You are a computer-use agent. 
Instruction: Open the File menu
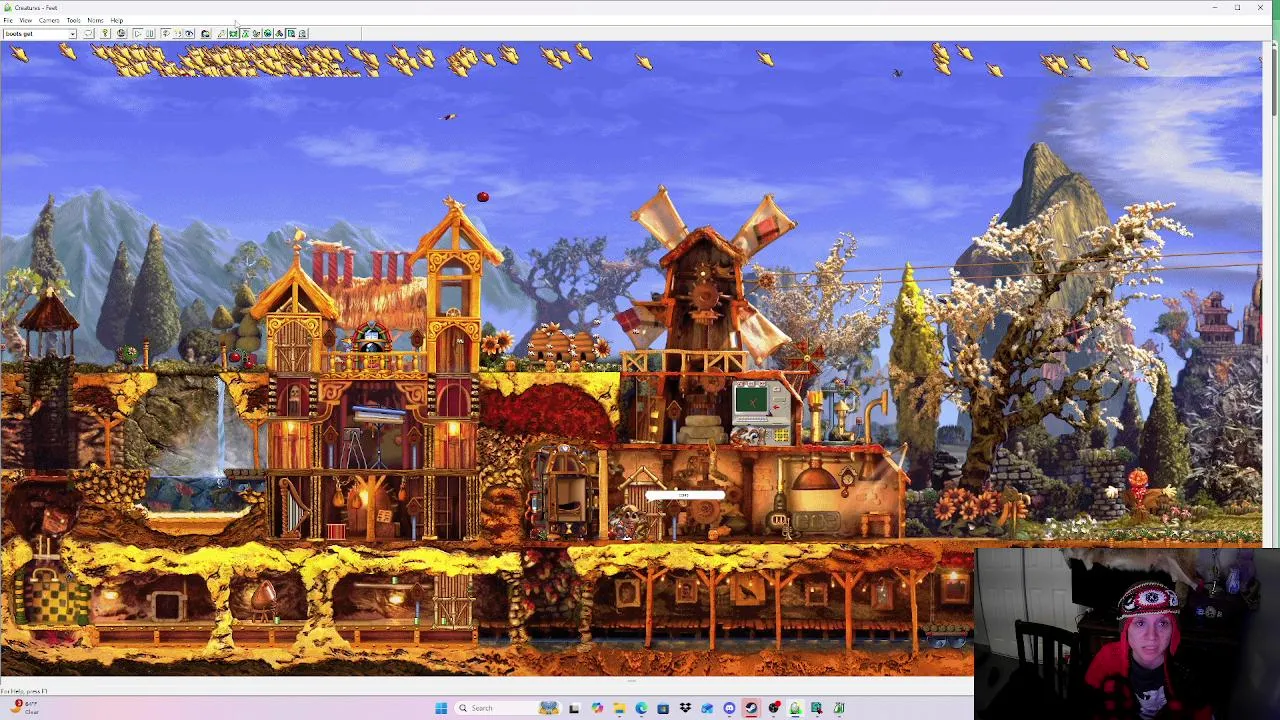point(8,20)
